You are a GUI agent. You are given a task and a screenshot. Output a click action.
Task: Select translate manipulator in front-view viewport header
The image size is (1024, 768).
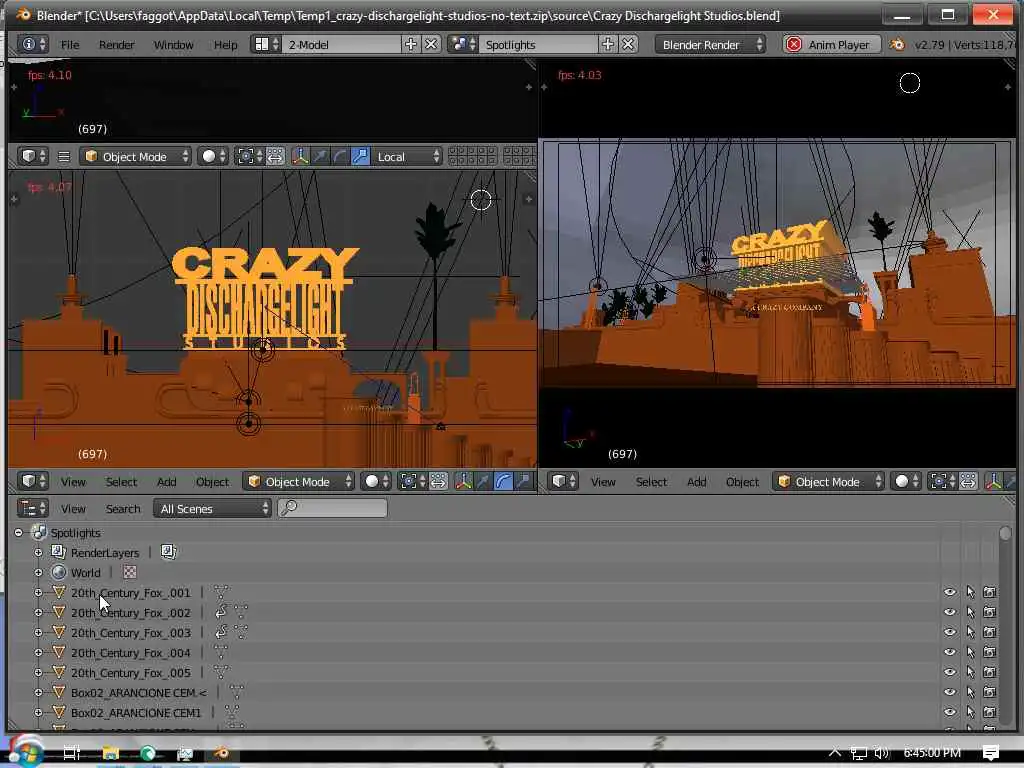[483, 481]
